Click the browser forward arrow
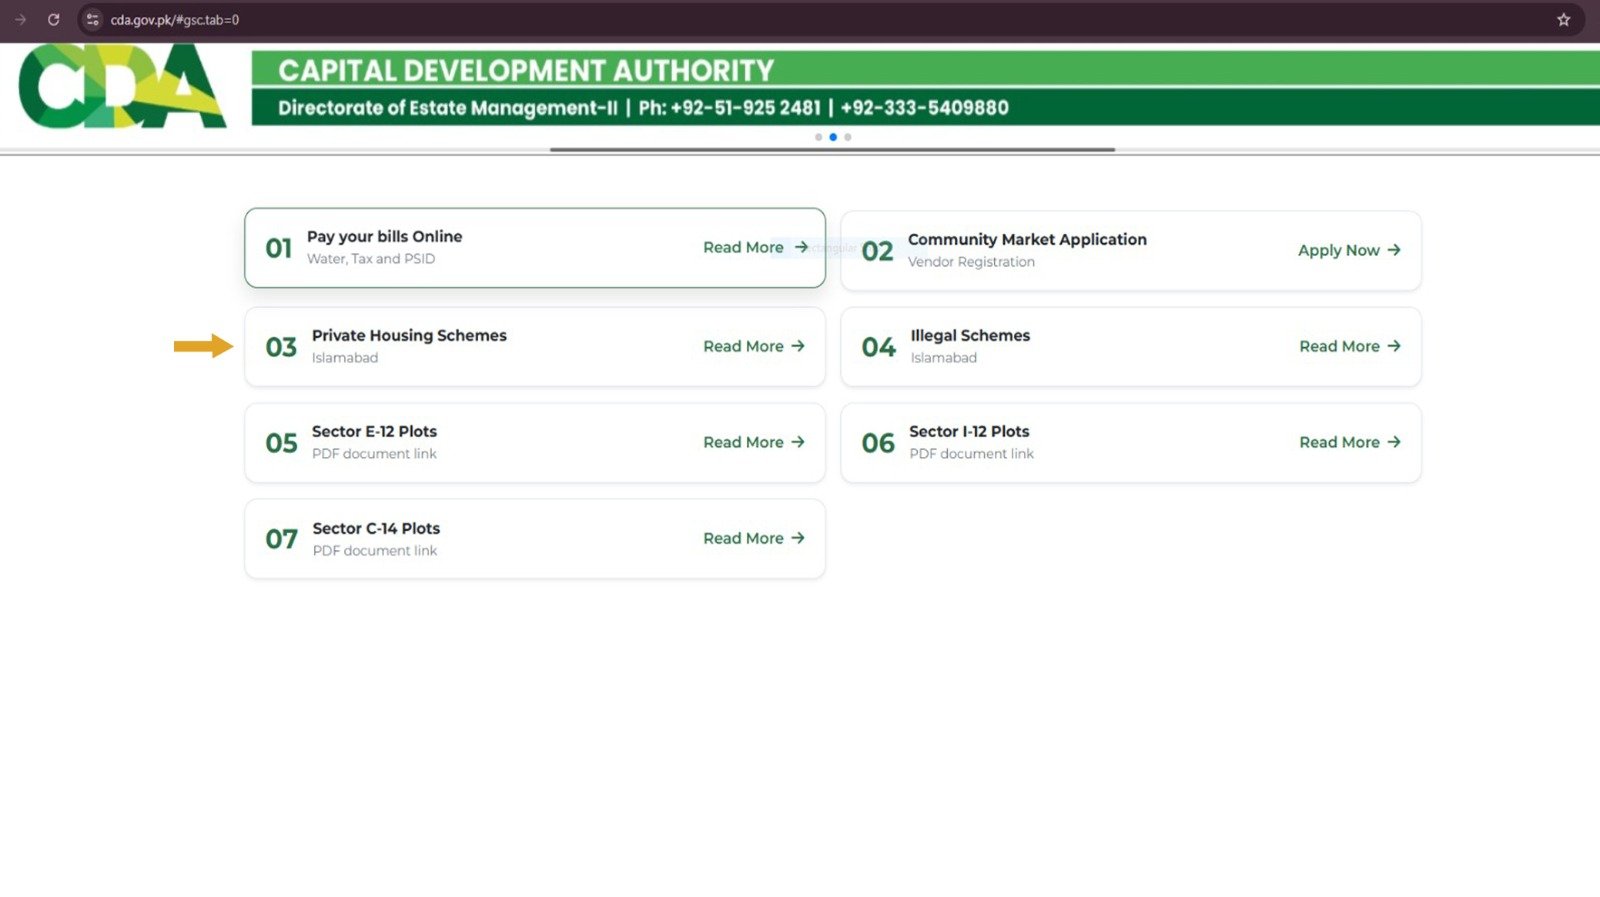The height and width of the screenshot is (897, 1600). (x=20, y=19)
